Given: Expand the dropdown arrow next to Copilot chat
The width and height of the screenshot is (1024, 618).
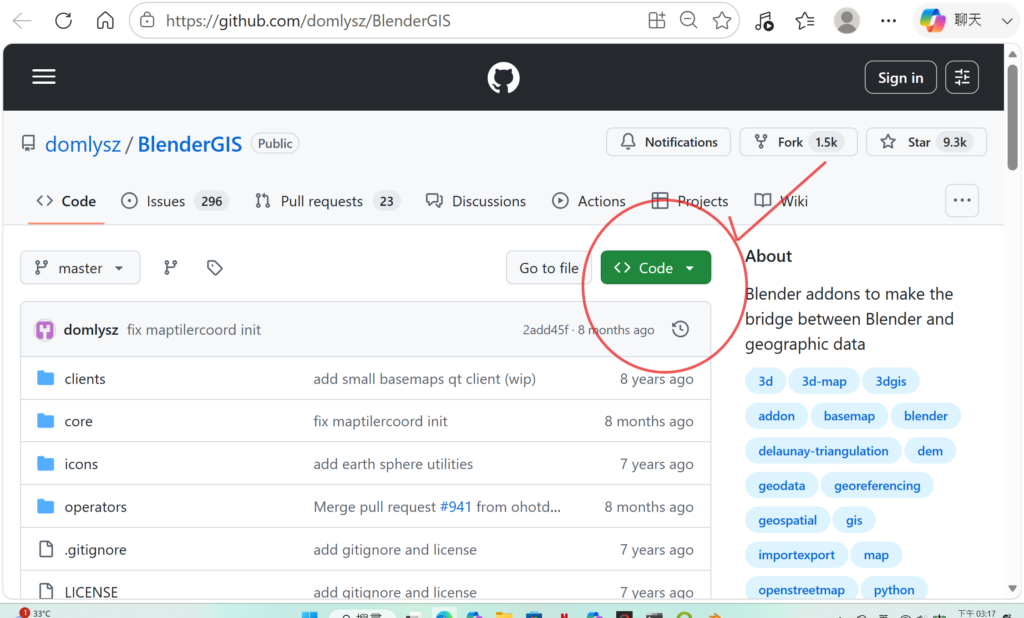Looking at the screenshot, I should 1006,21.
